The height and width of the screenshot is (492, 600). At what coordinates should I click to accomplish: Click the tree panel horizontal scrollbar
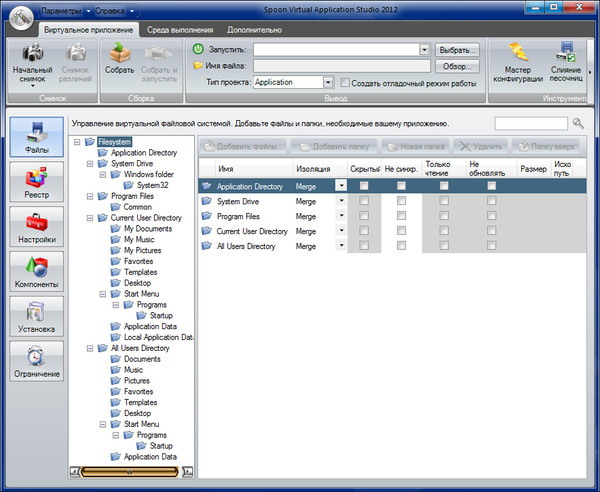130,470
